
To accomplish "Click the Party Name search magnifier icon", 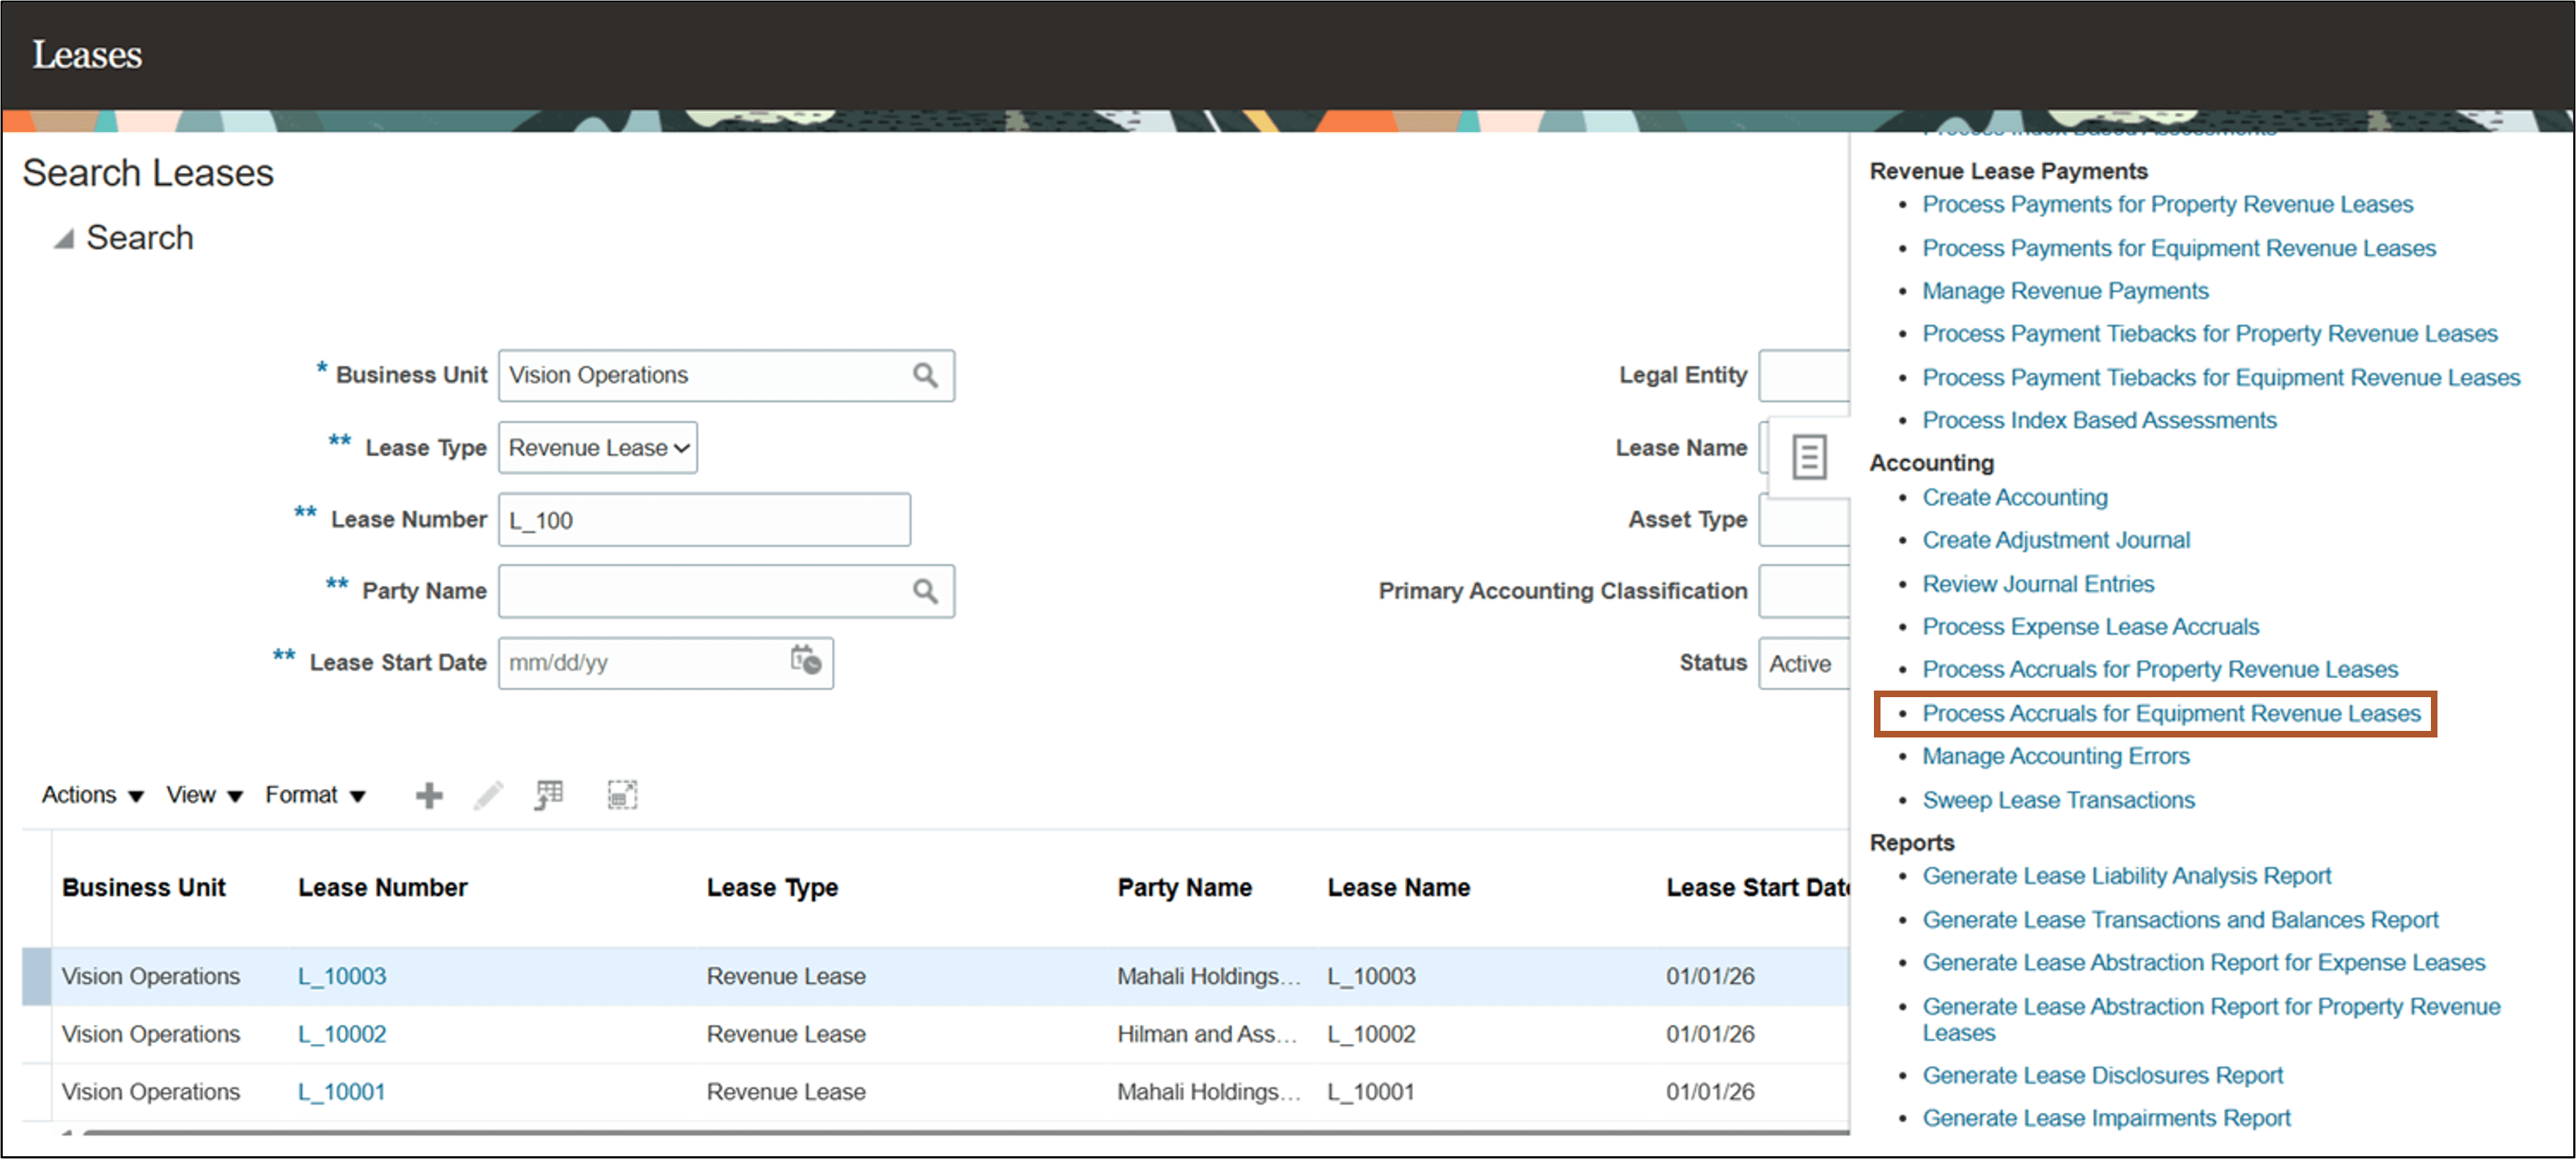I will click(x=925, y=591).
